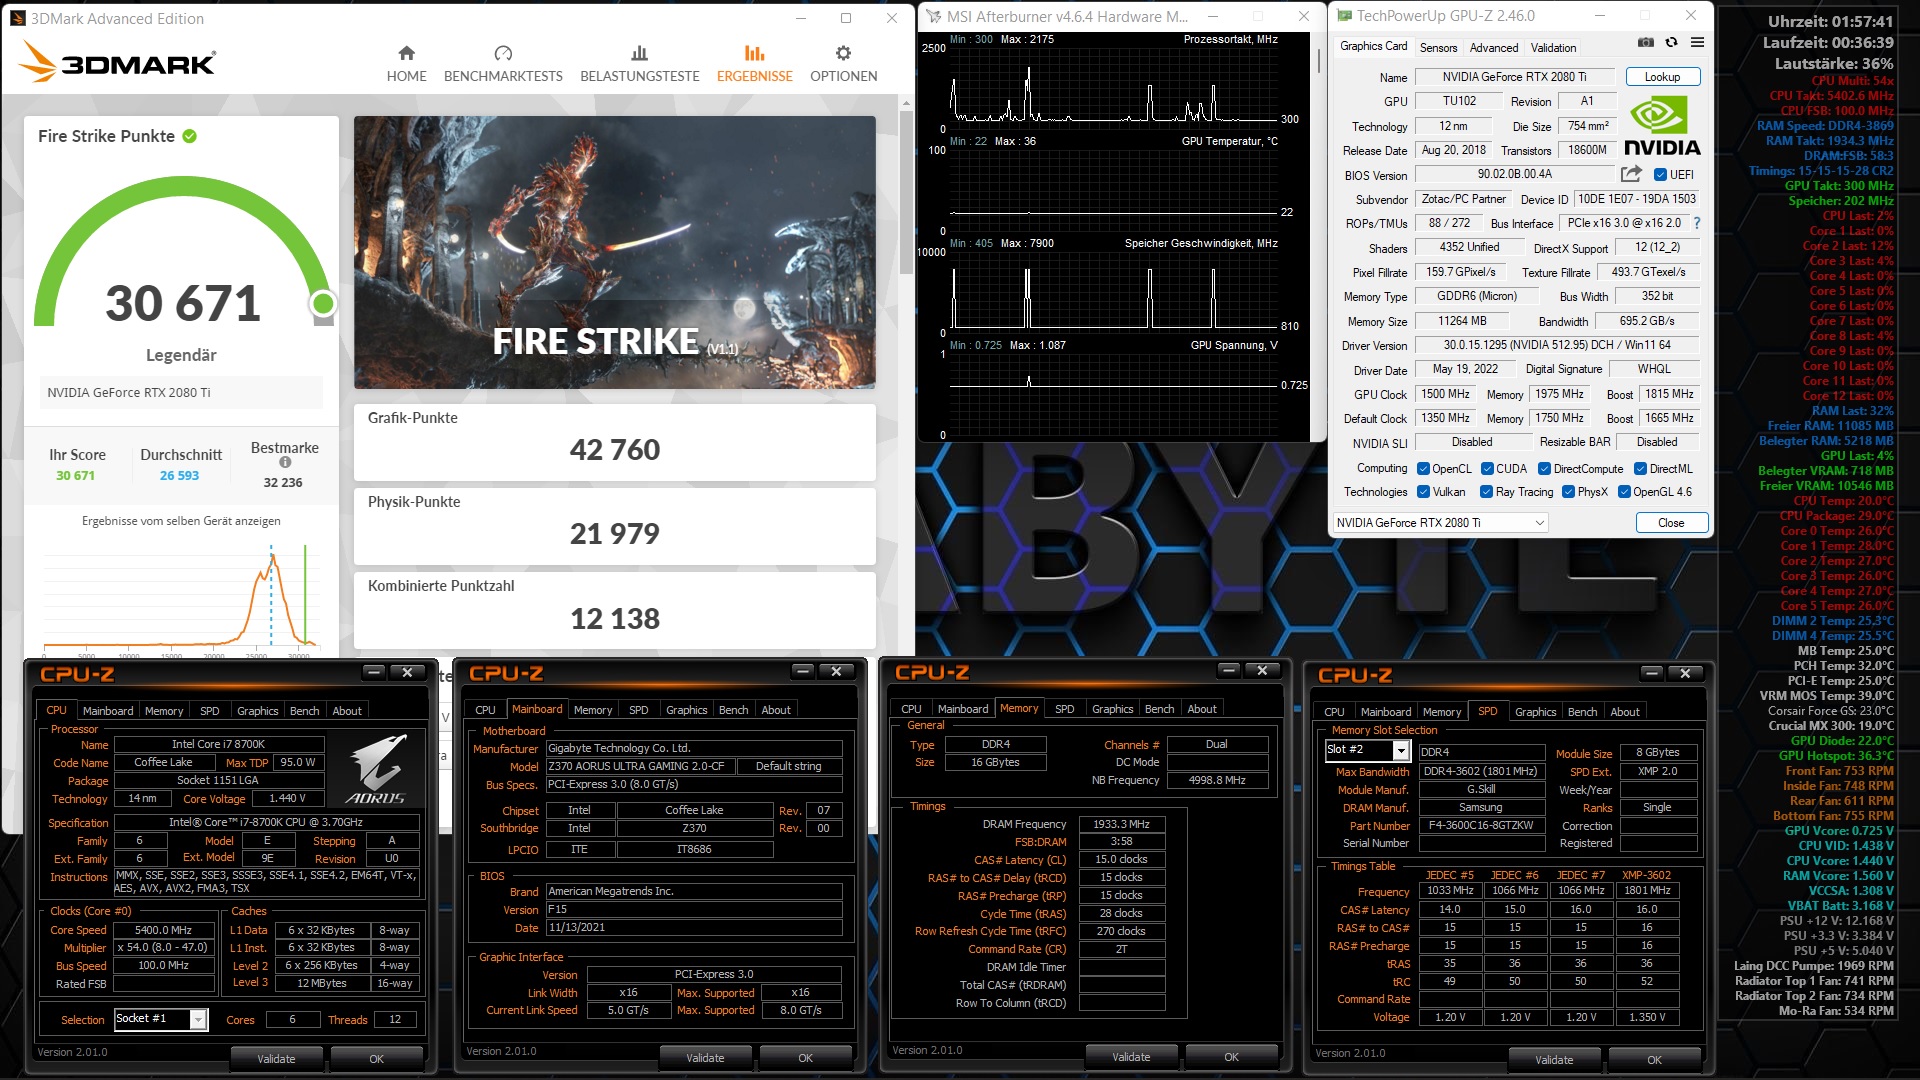Click Validate in CPU-Z CPU window
This screenshot has height=1080, width=1920.
pos(276,1059)
